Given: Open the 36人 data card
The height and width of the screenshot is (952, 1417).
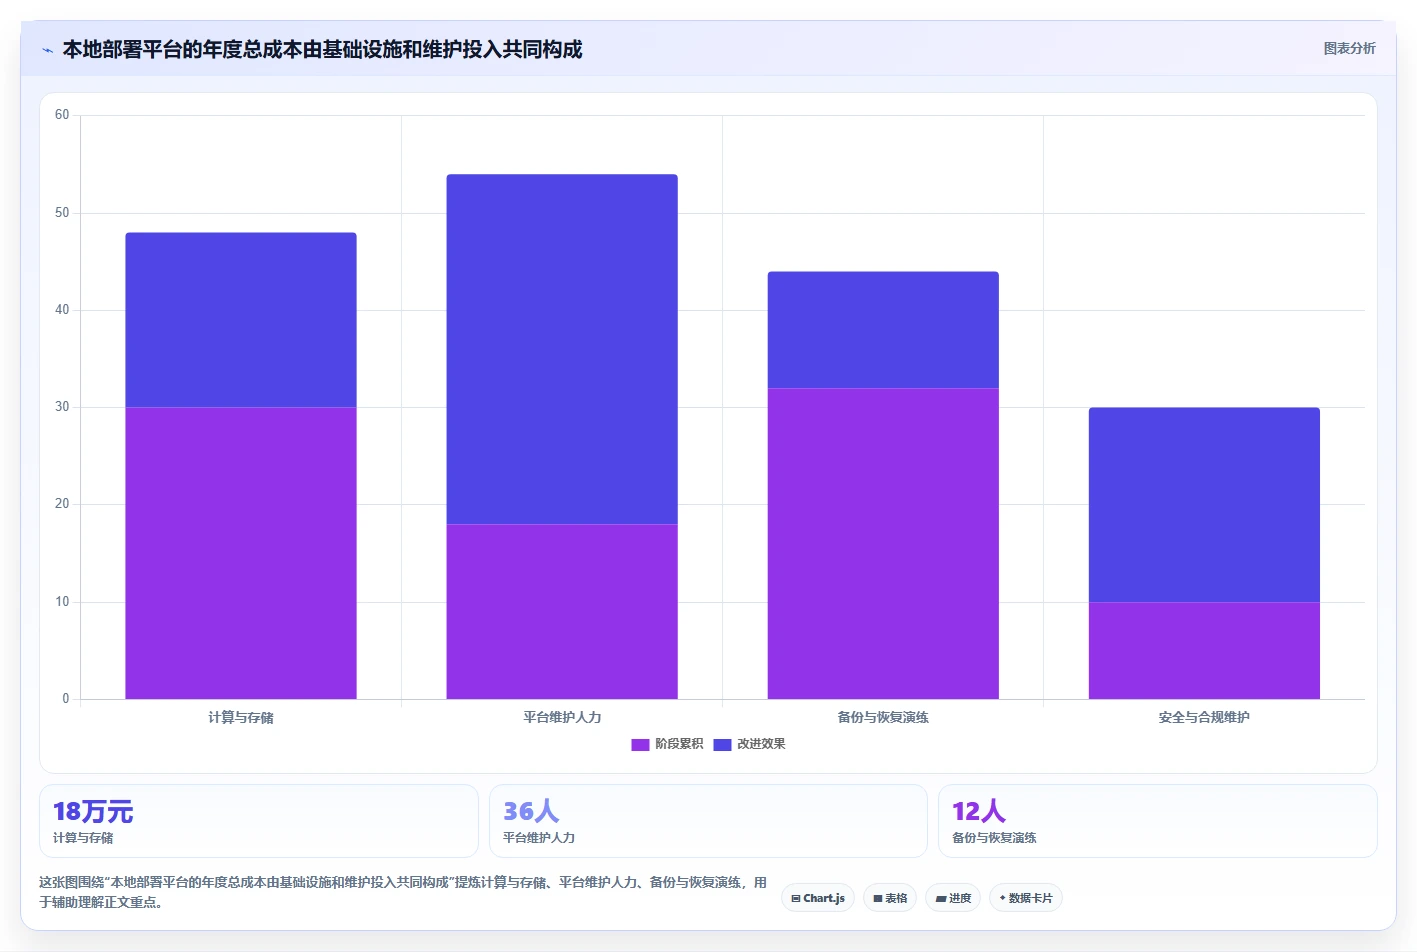Looking at the screenshot, I should 708,821.
